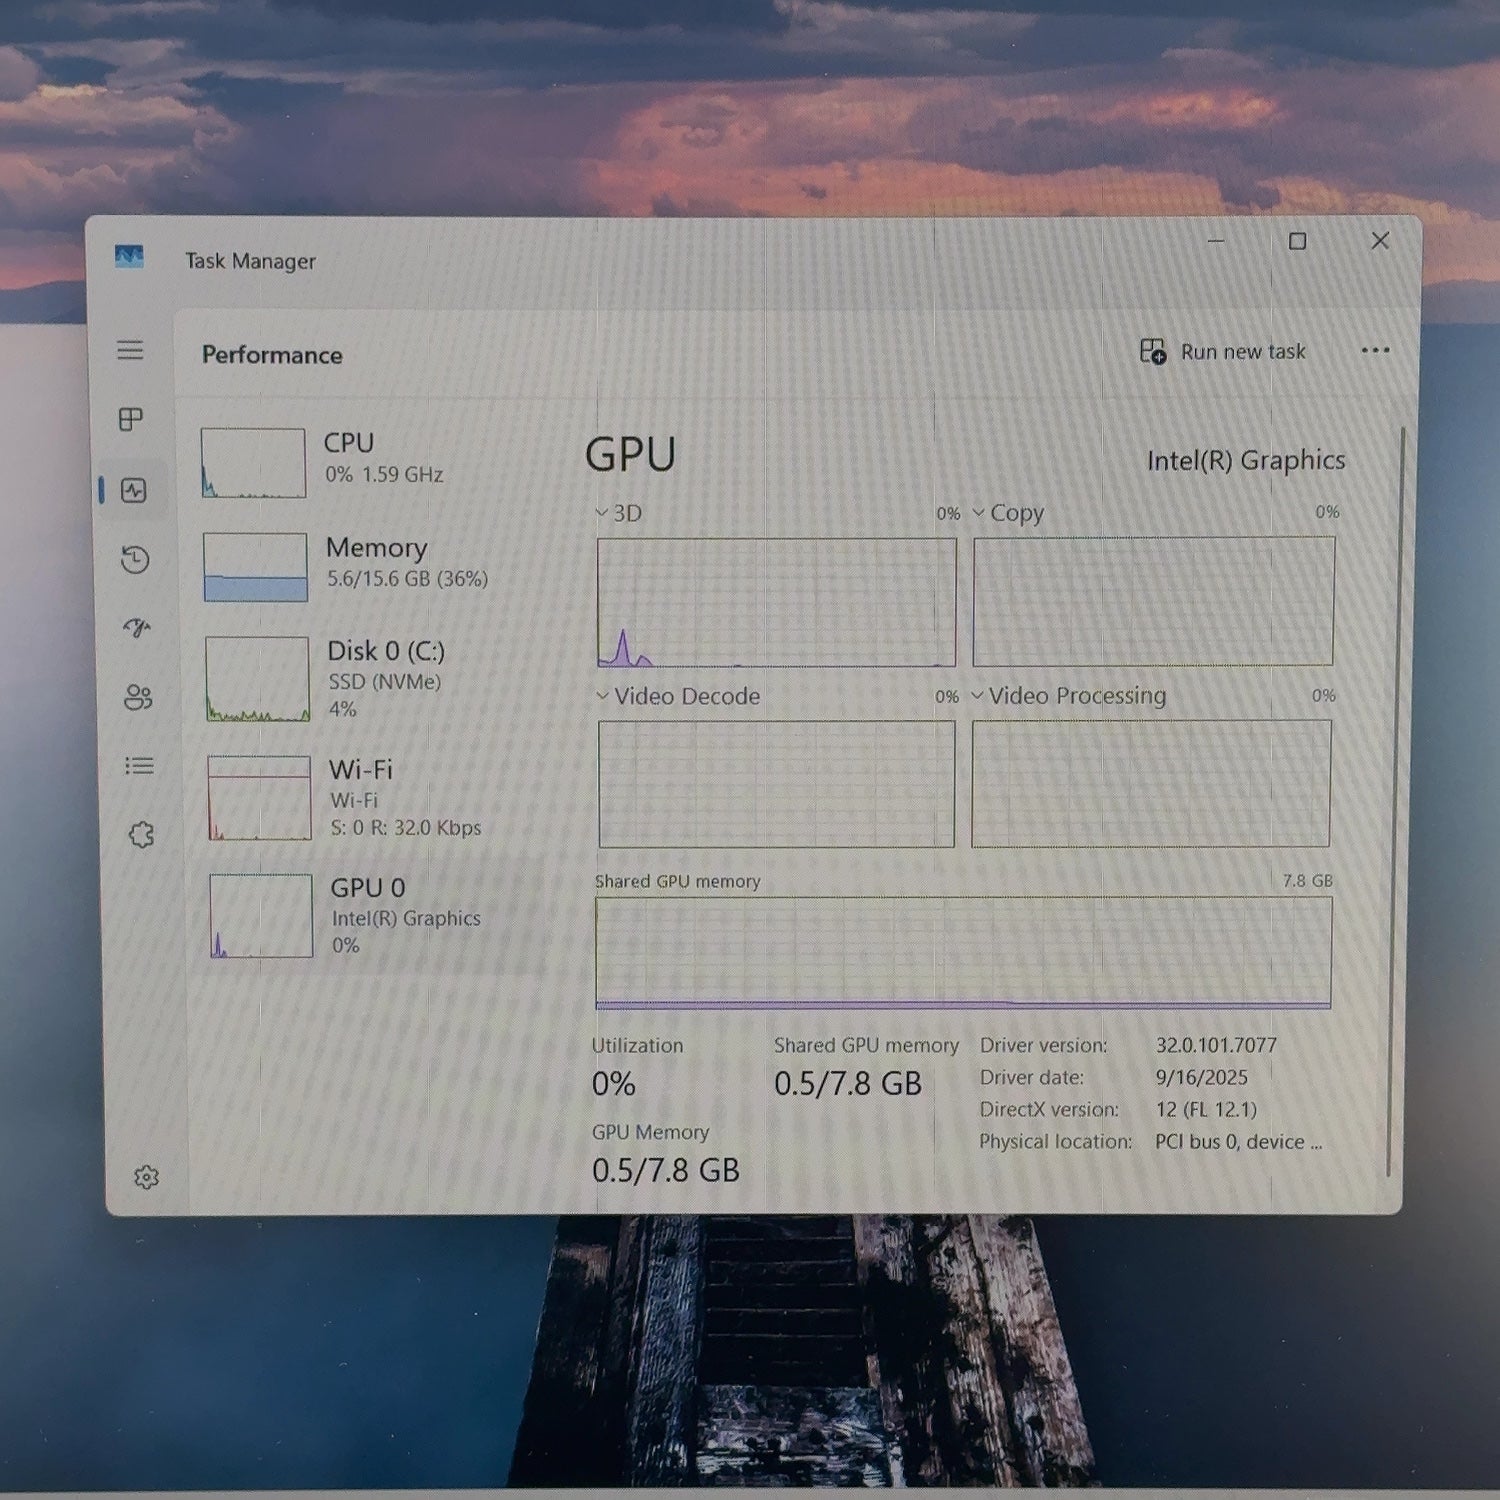
Task: Open Task Manager settings gear
Action: (146, 1177)
